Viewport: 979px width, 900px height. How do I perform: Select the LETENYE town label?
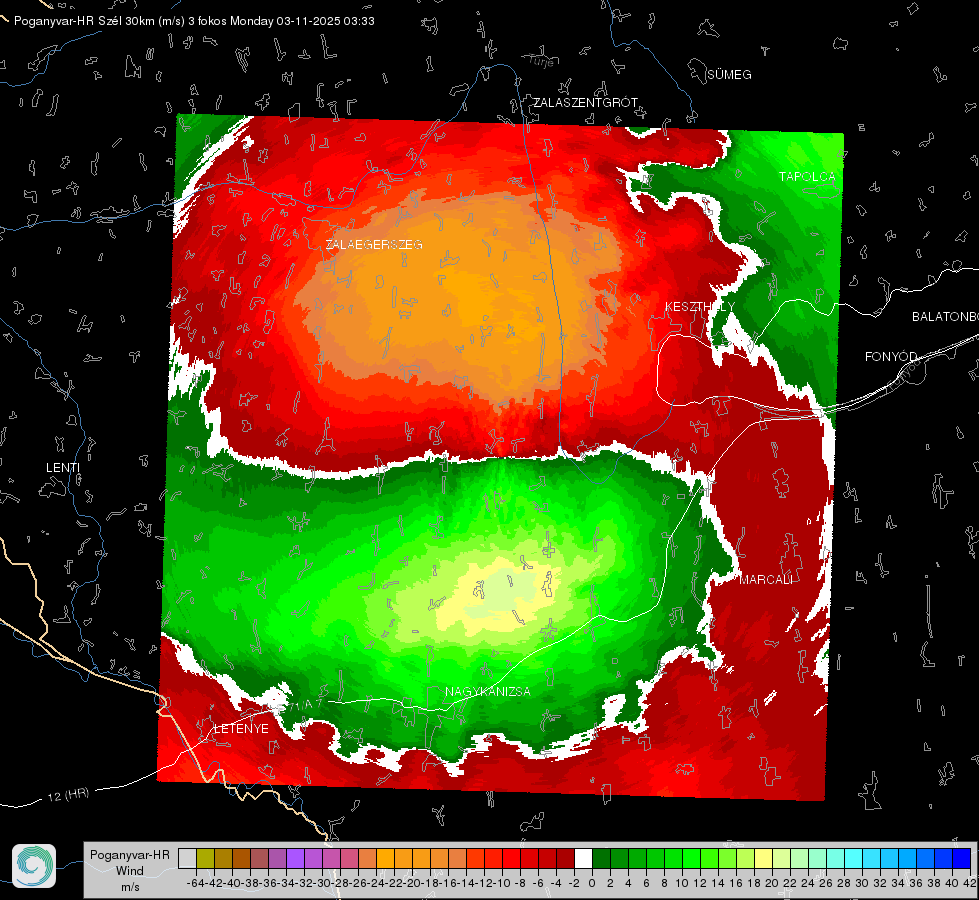[x=241, y=729]
